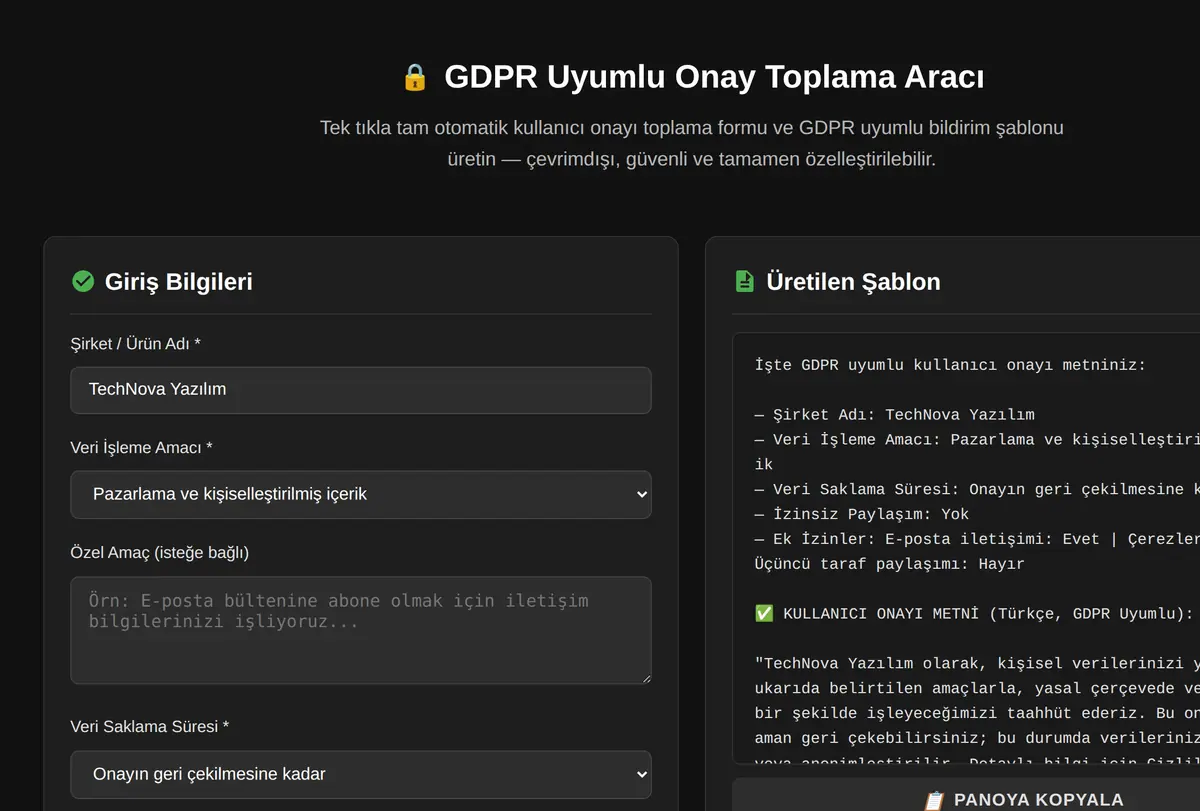Click the Üretilen Şablon section heading
Screen dimensions: 1200x811
click(853, 282)
